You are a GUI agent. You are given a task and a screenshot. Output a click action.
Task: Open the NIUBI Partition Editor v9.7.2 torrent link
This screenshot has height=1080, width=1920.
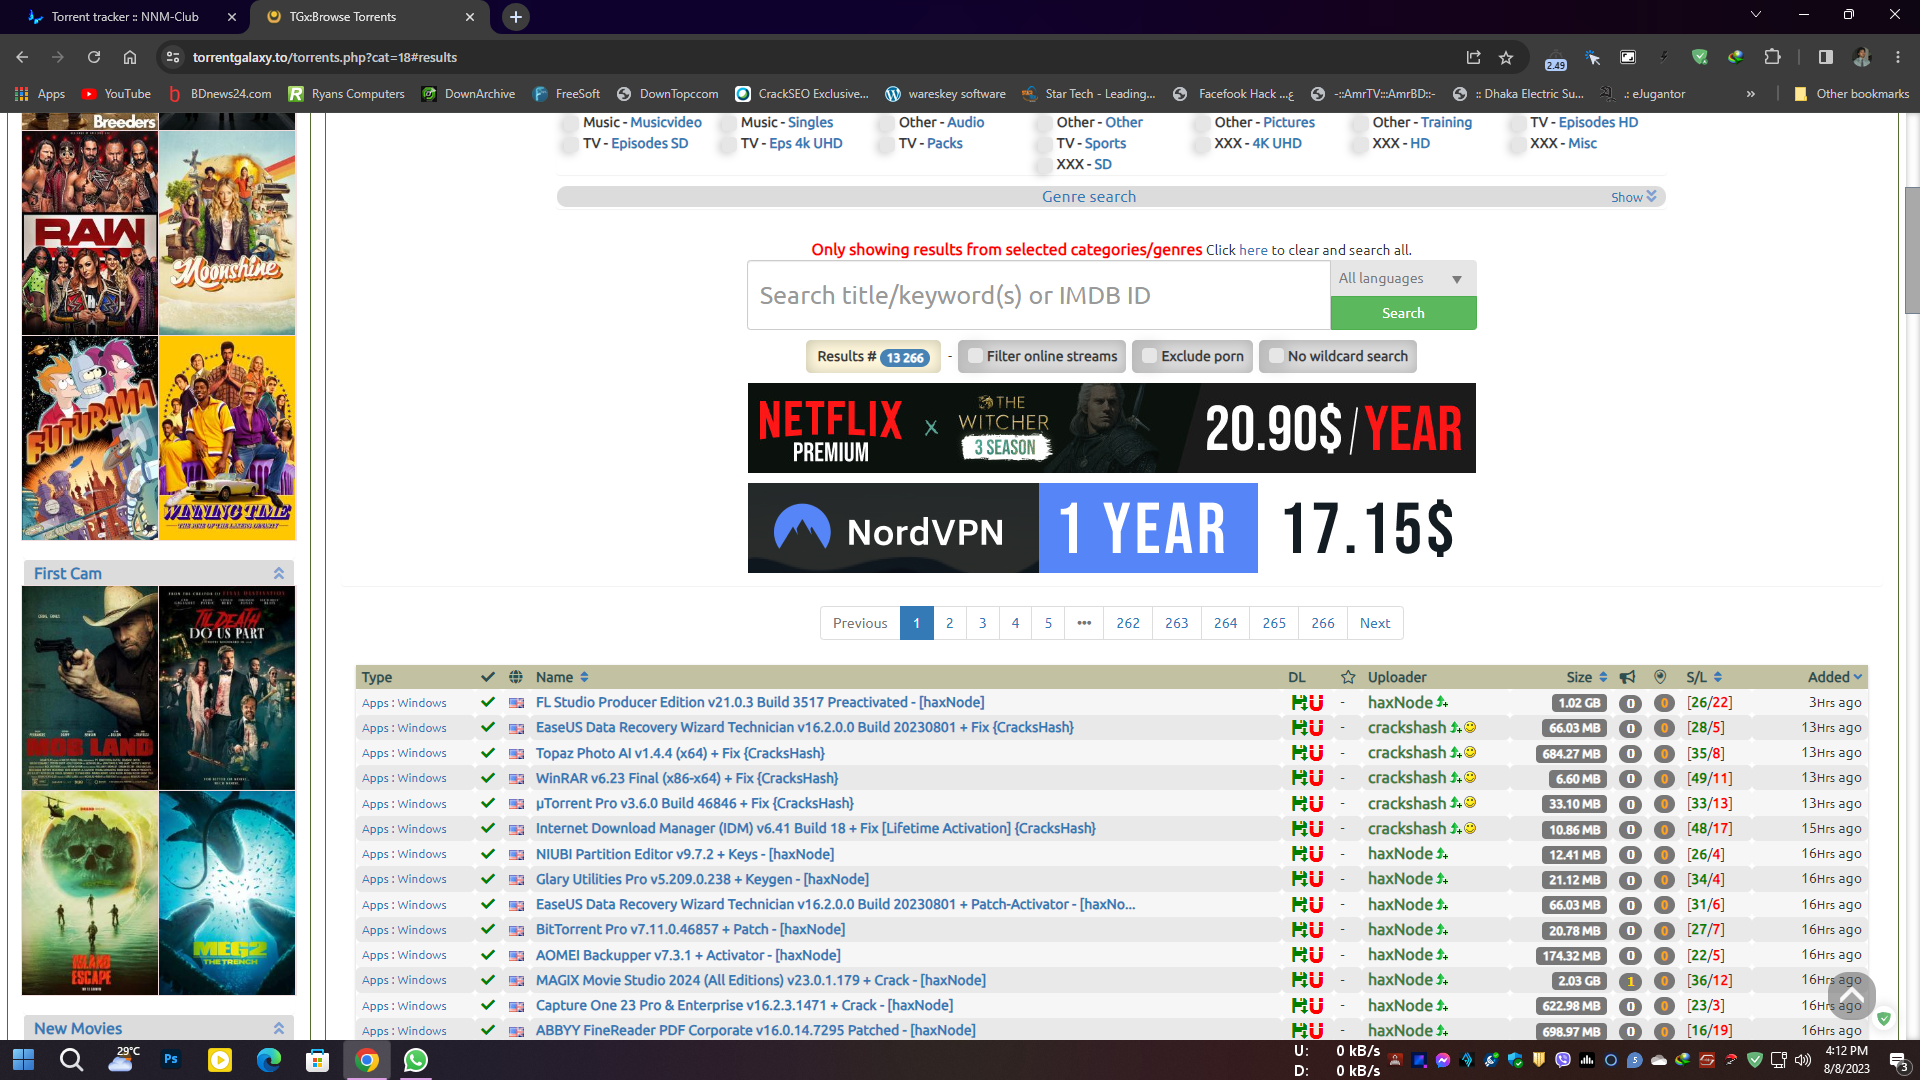684,854
